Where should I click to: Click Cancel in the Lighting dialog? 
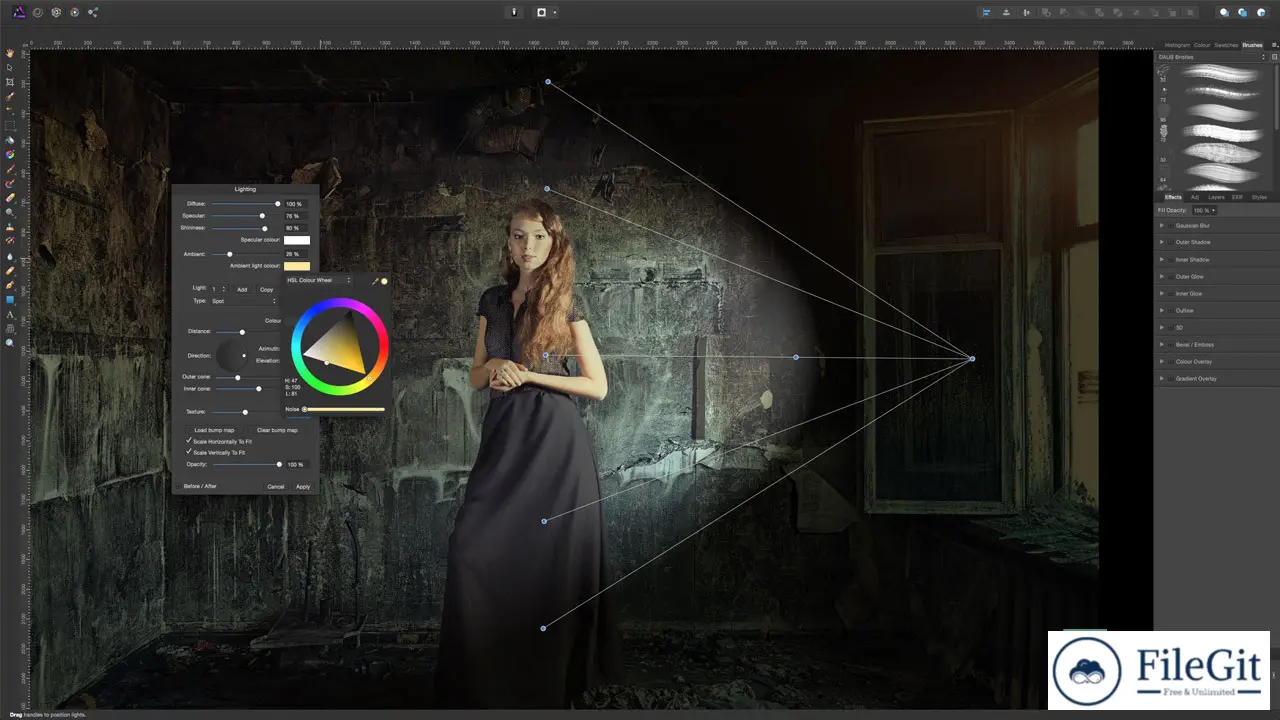point(275,486)
